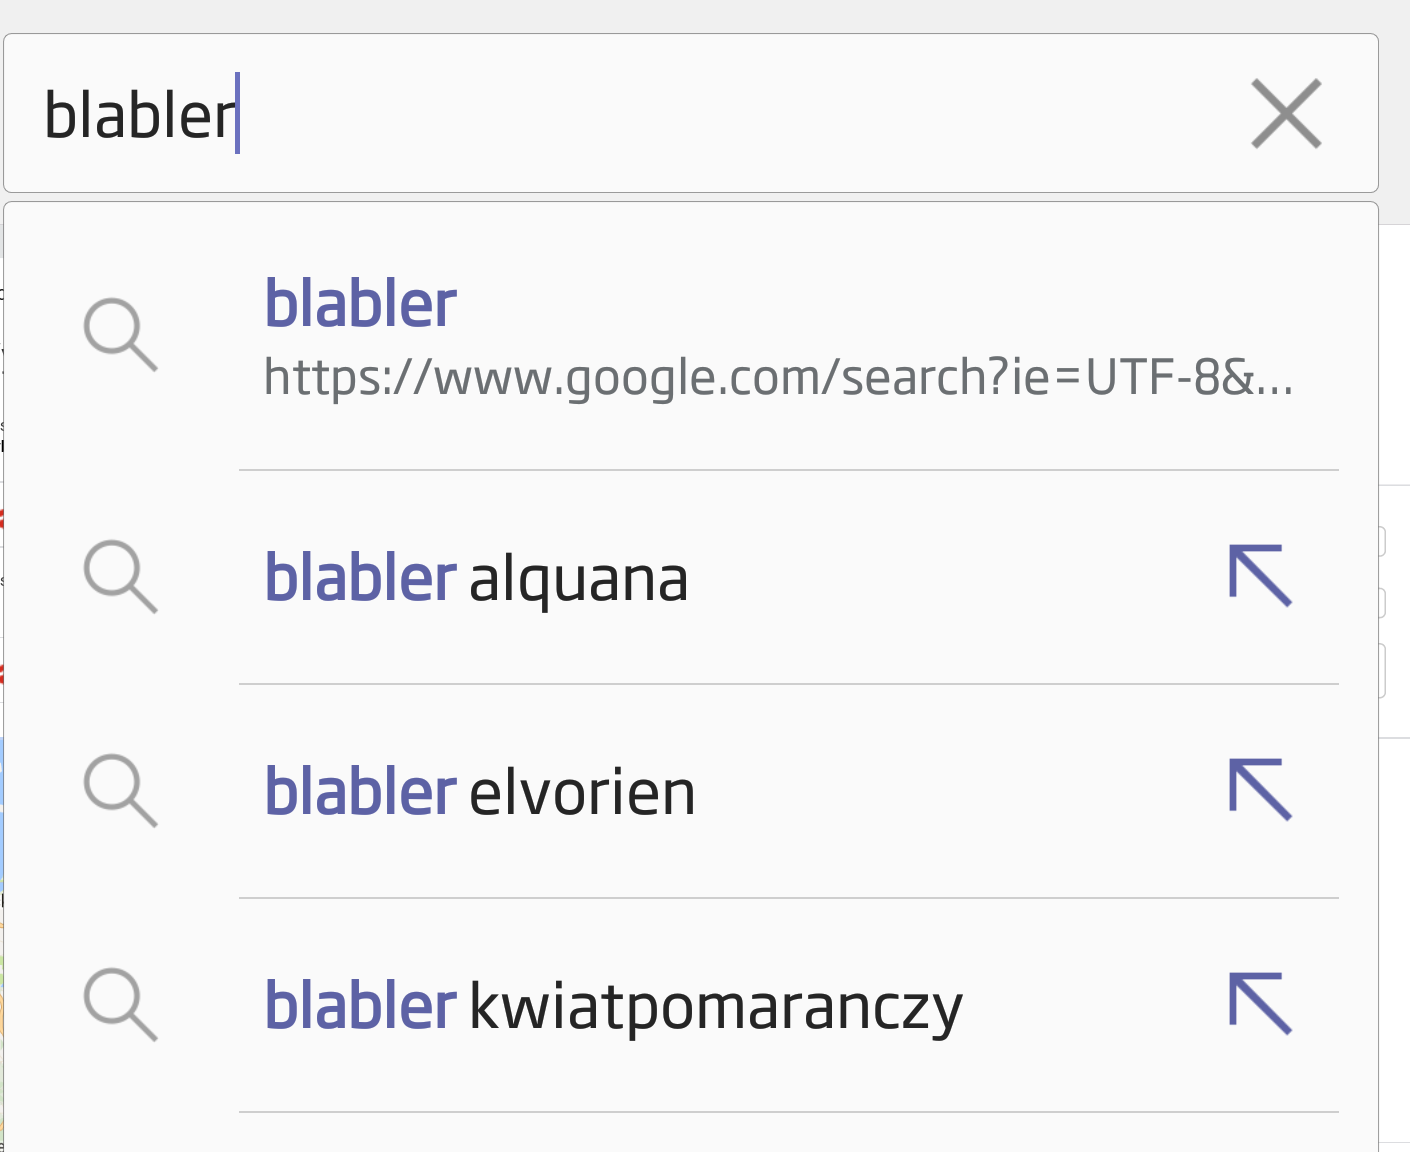
Task: Click magnifier icon next to blabler alquana
Action: (x=120, y=577)
